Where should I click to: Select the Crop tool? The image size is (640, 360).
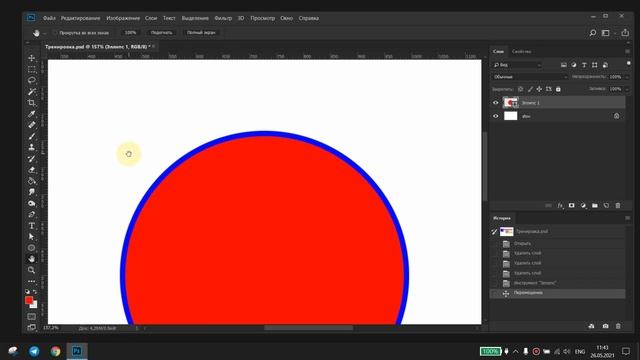(31, 102)
